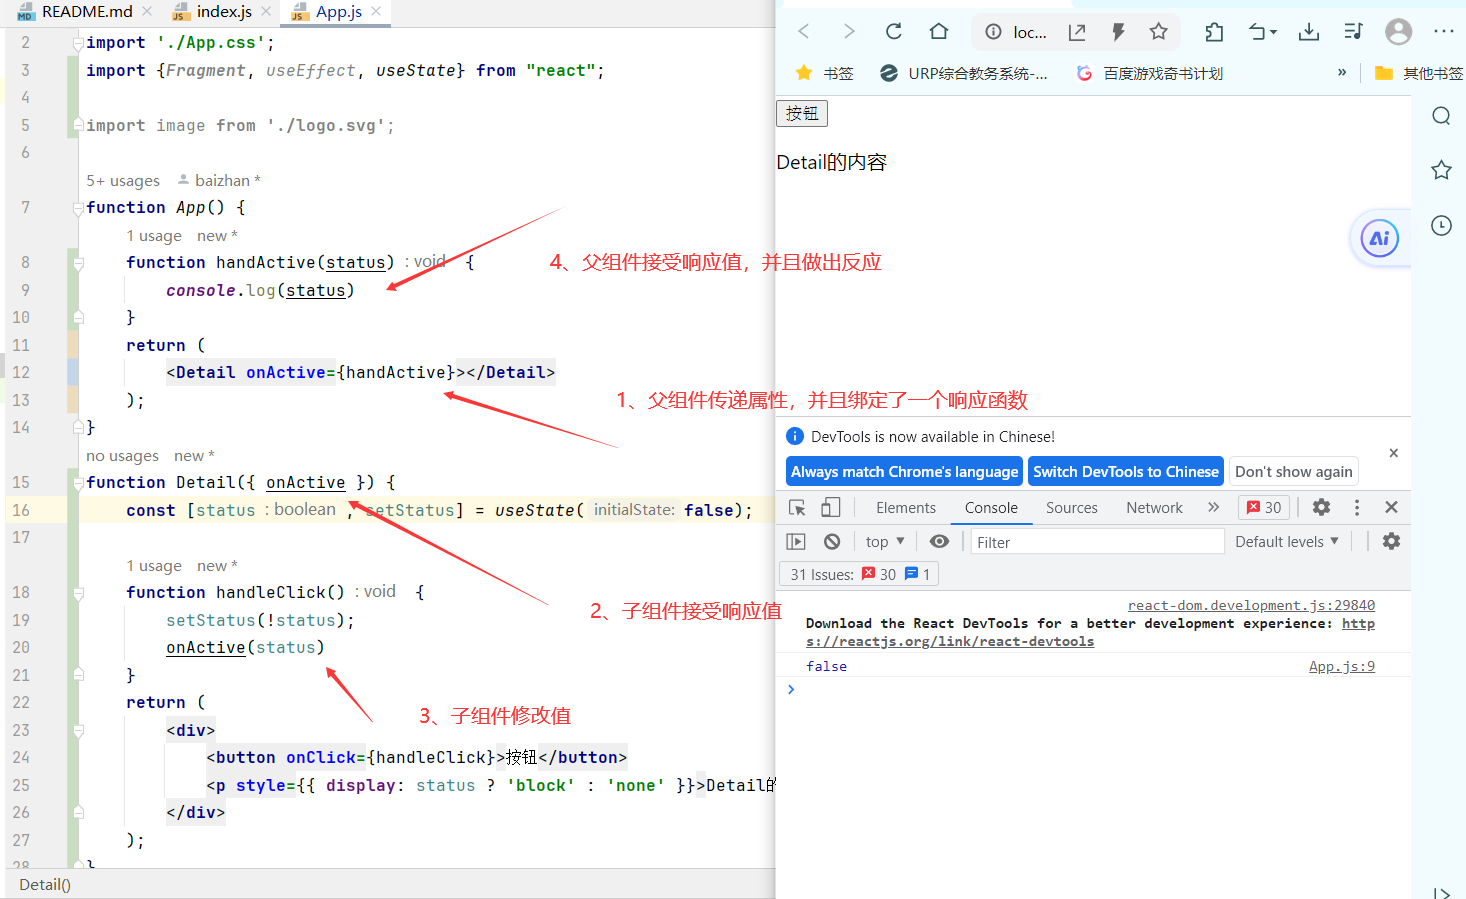Viewport: 1466px width, 899px height.
Task: Collapse the import block fold marker on line 2
Action: 77,43
